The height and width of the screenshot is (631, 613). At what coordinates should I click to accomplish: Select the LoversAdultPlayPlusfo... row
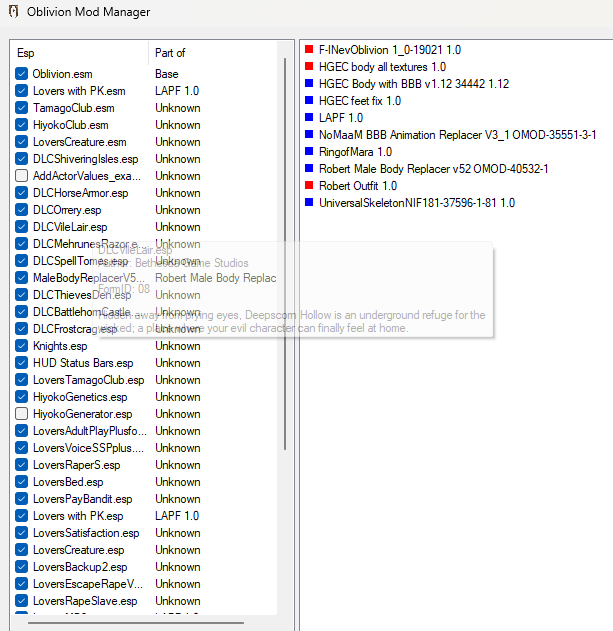(146, 431)
